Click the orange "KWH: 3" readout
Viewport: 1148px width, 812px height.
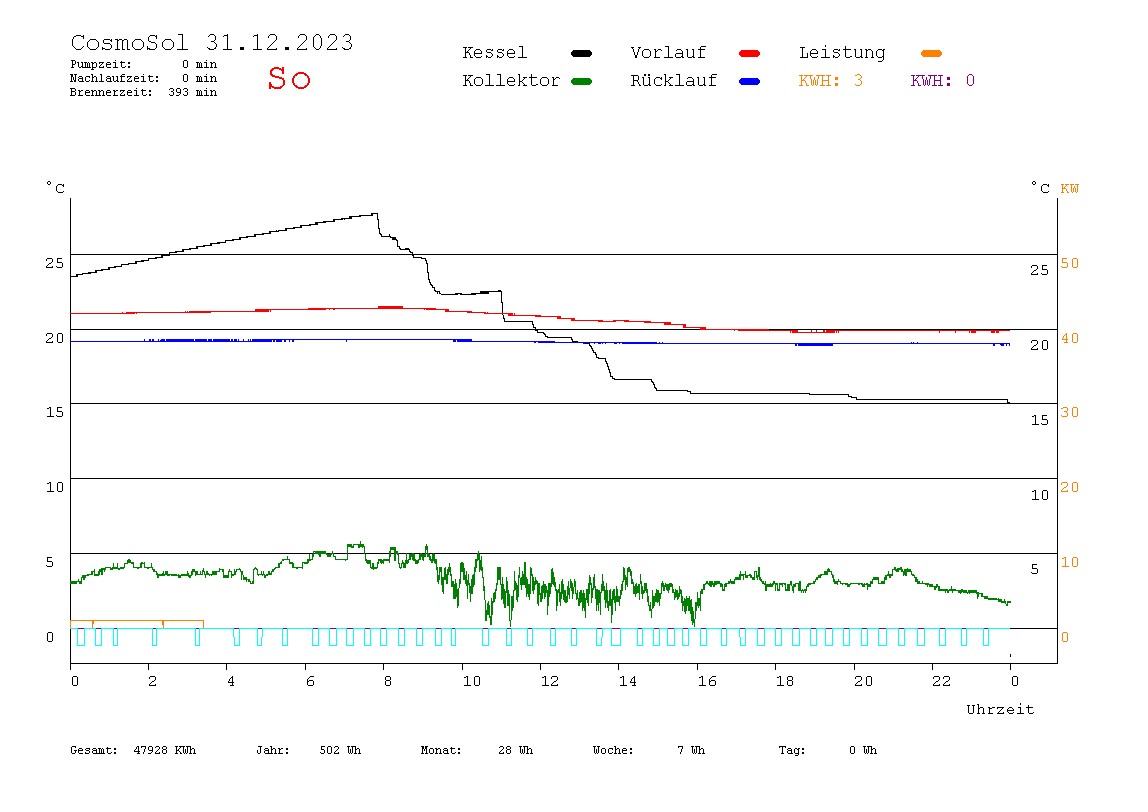(831, 81)
